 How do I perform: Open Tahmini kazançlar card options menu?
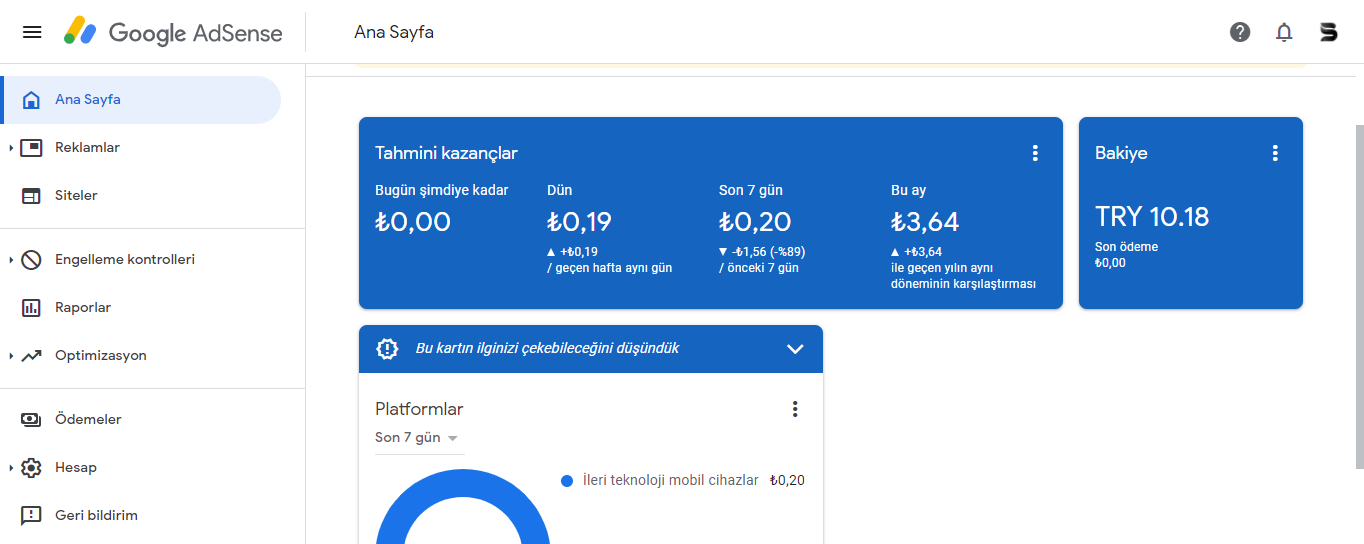1035,153
